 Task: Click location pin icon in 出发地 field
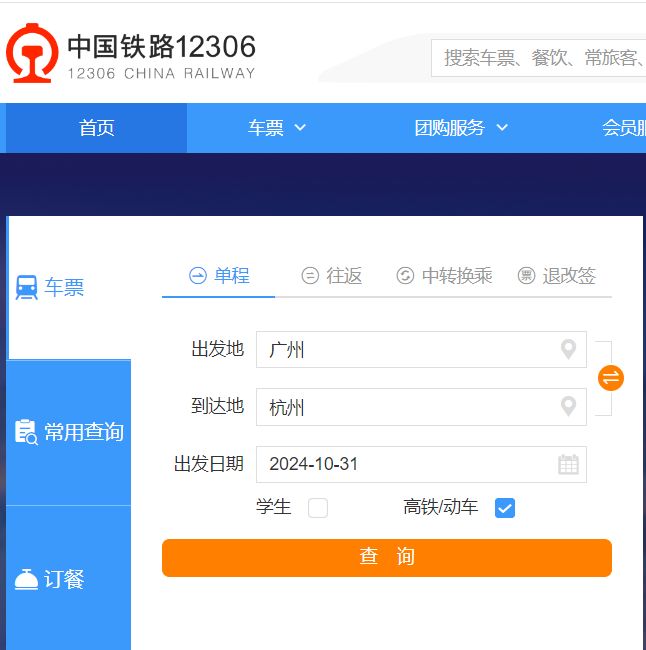pos(568,350)
